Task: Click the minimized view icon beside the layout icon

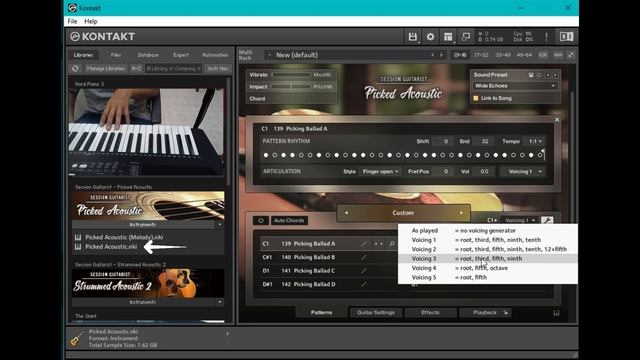Action: [x=466, y=37]
